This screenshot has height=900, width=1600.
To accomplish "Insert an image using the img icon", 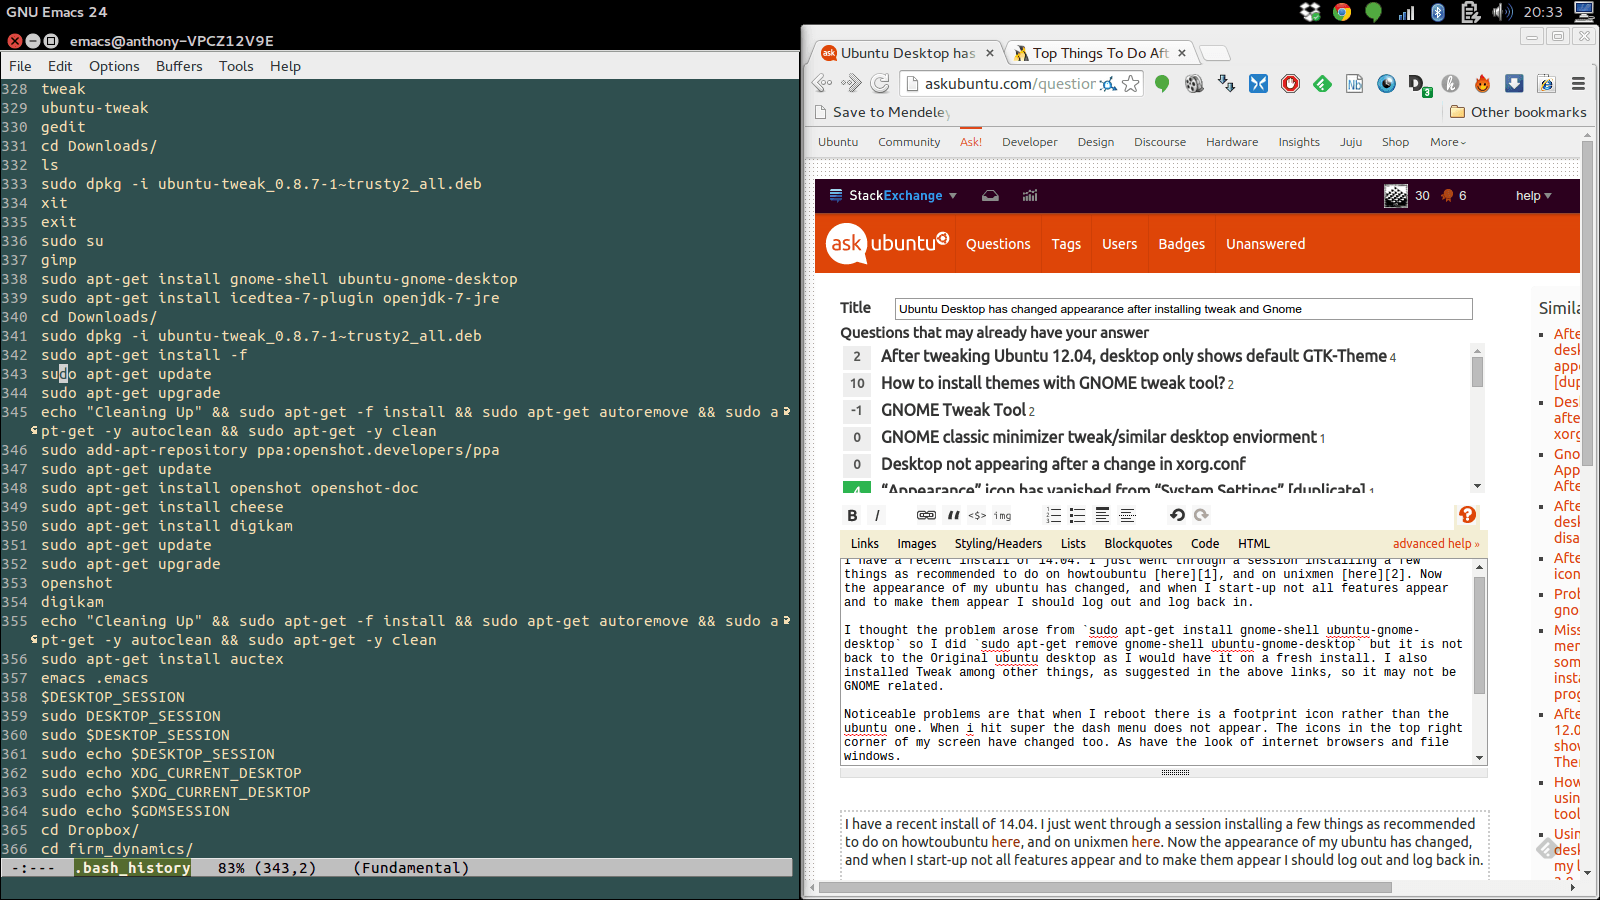I will (1002, 515).
